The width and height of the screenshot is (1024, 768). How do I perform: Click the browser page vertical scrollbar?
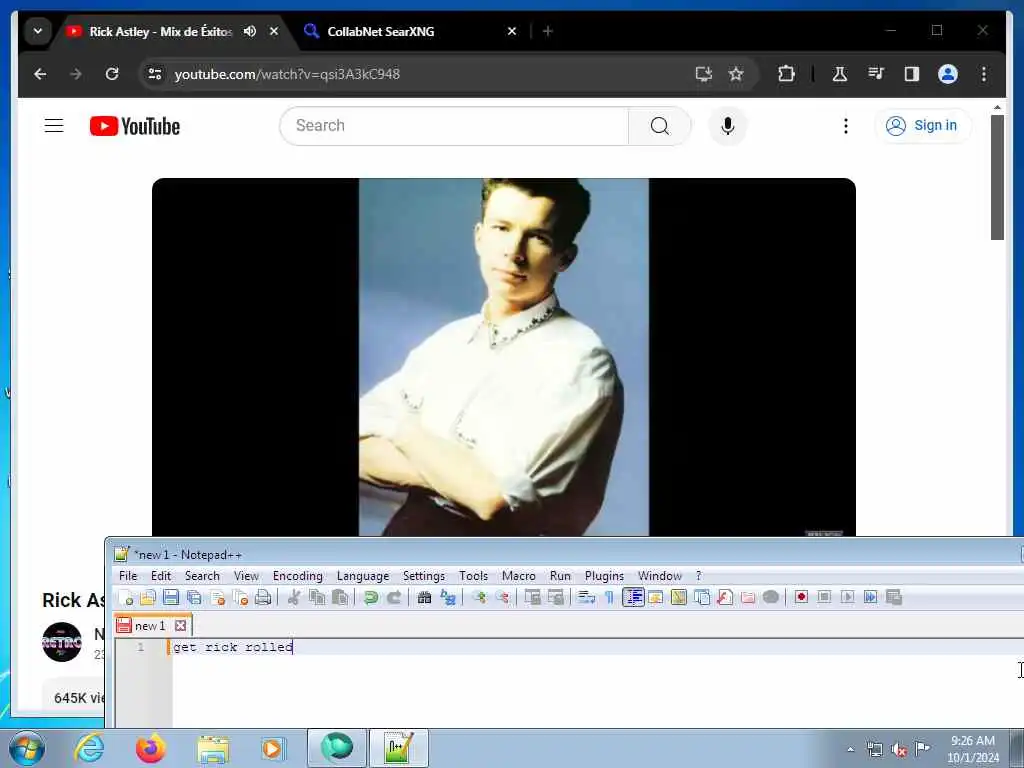pos(997,178)
